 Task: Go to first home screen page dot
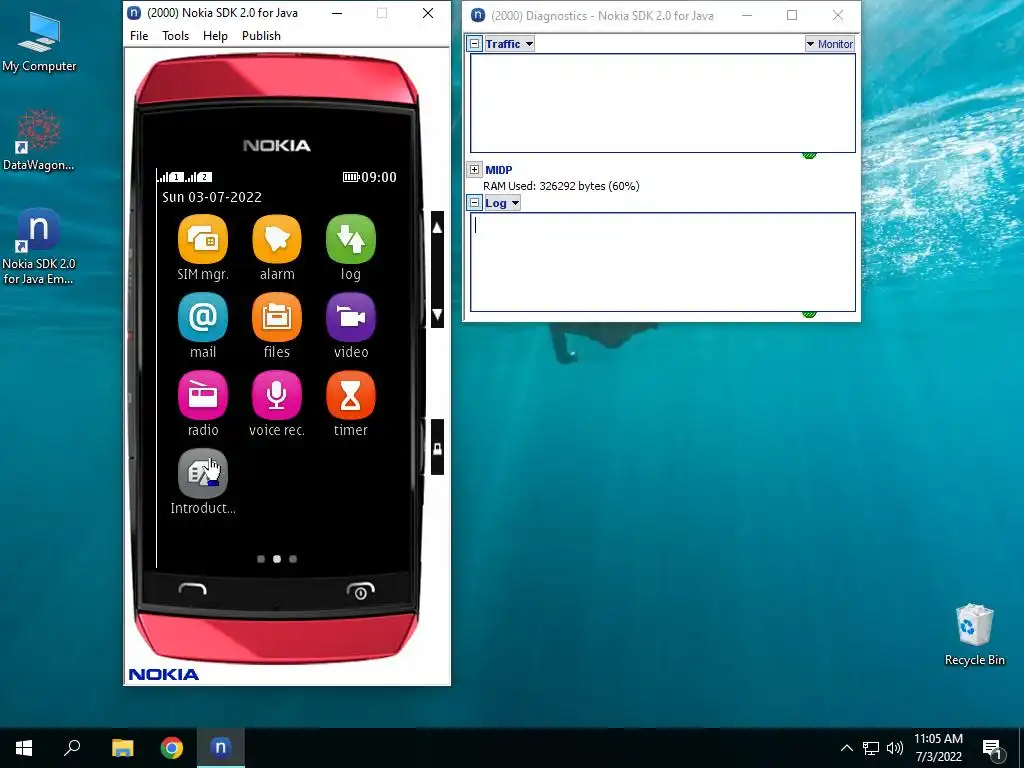[x=261, y=559]
